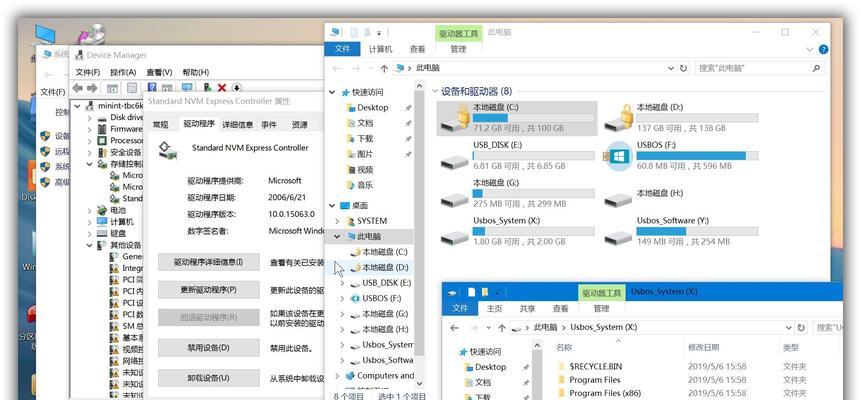Click the back arrow in Device Manager toolbar
The image size is (861, 400).
tap(78, 88)
